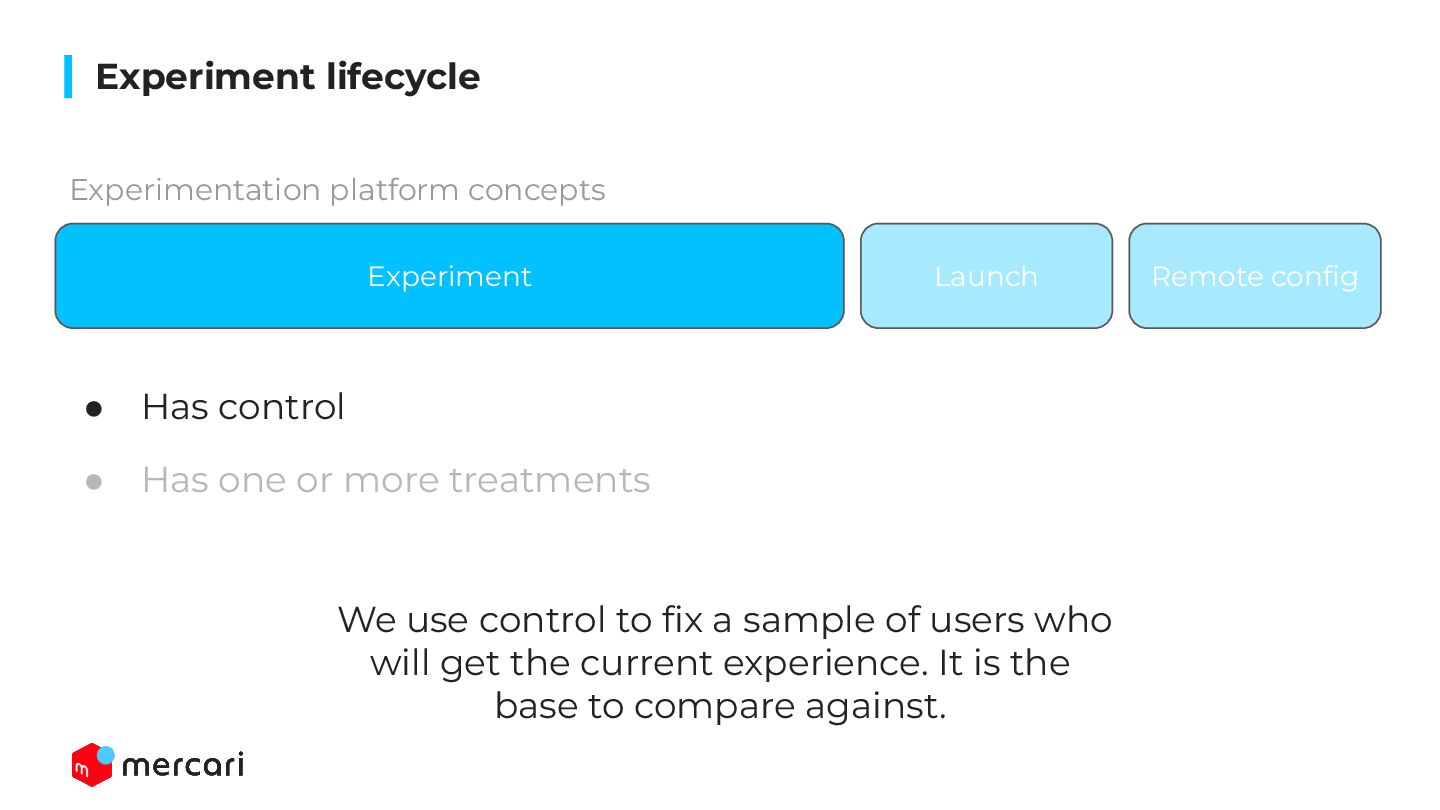Click the mercari wordmark text
Viewport: 1440px width, 810px height.
(x=183, y=766)
